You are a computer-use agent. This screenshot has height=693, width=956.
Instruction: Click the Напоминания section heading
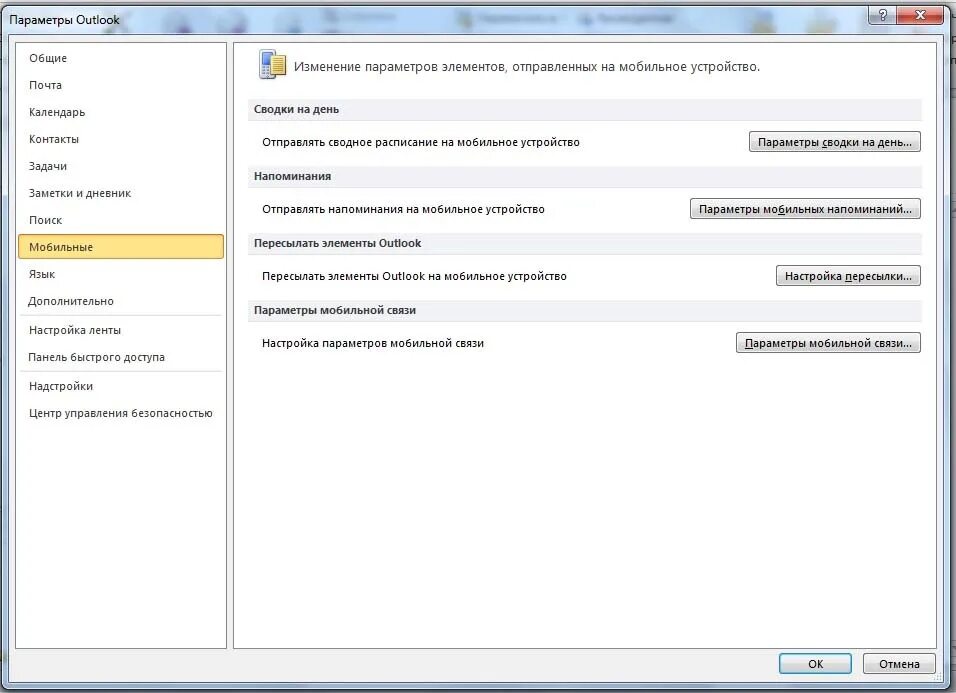tap(293, 176)
